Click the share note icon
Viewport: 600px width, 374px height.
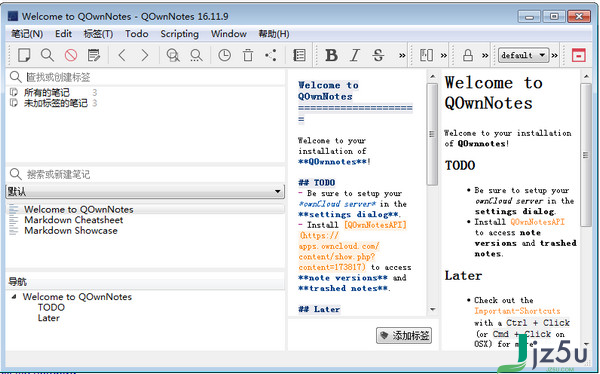click(x=271, y=56)
